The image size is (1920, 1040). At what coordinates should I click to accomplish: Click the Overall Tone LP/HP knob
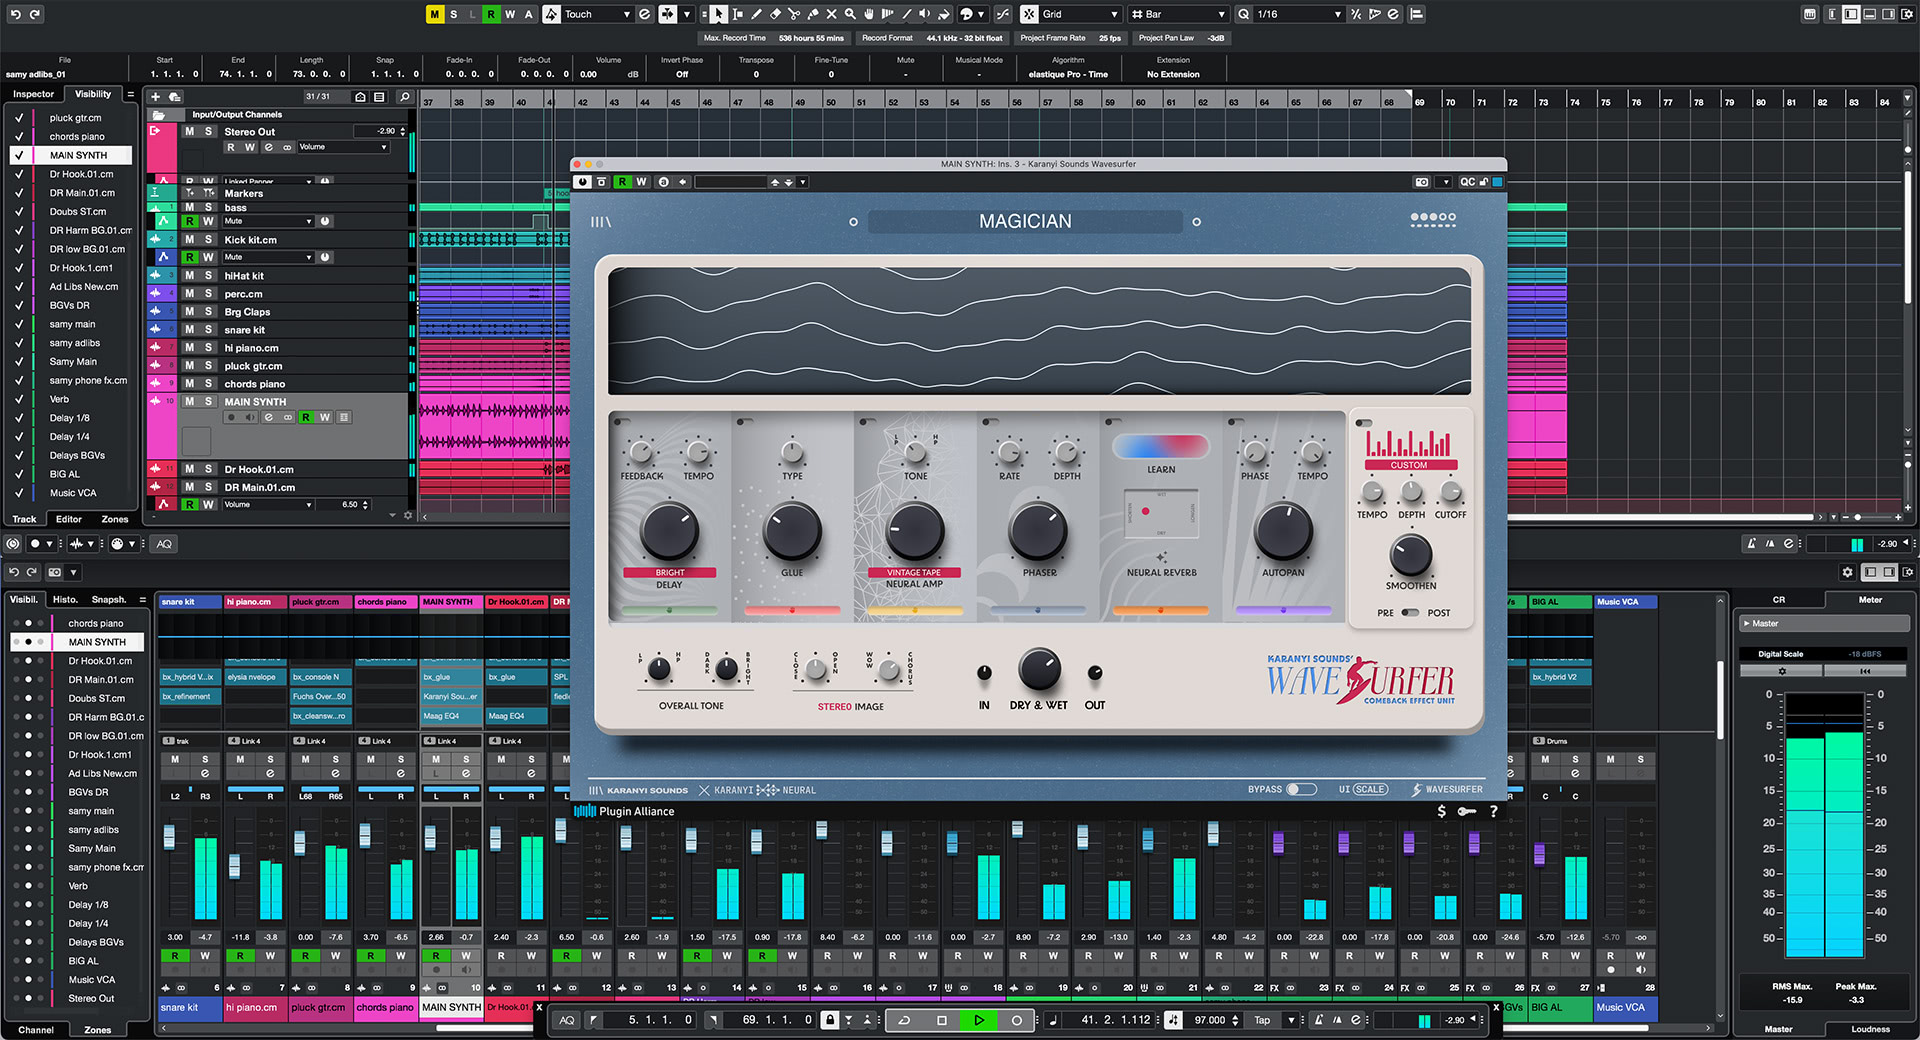[x=659, y=669]
